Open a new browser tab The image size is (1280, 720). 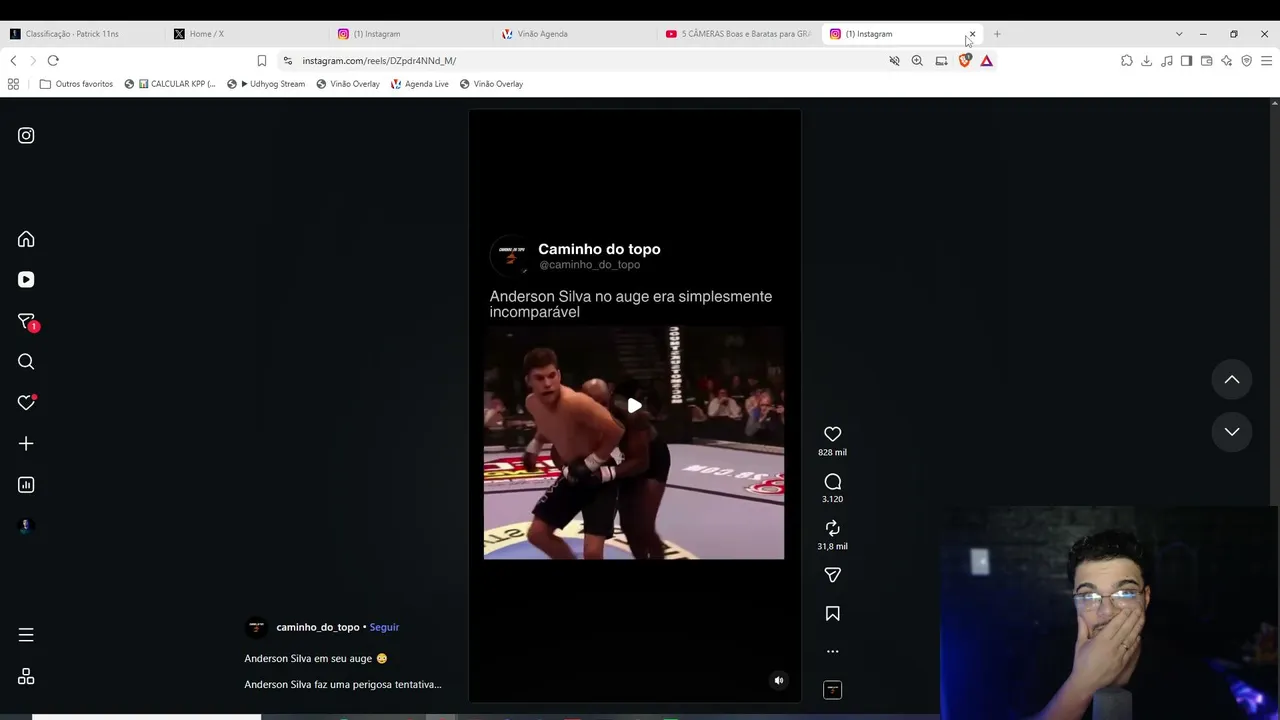[997, 34]
